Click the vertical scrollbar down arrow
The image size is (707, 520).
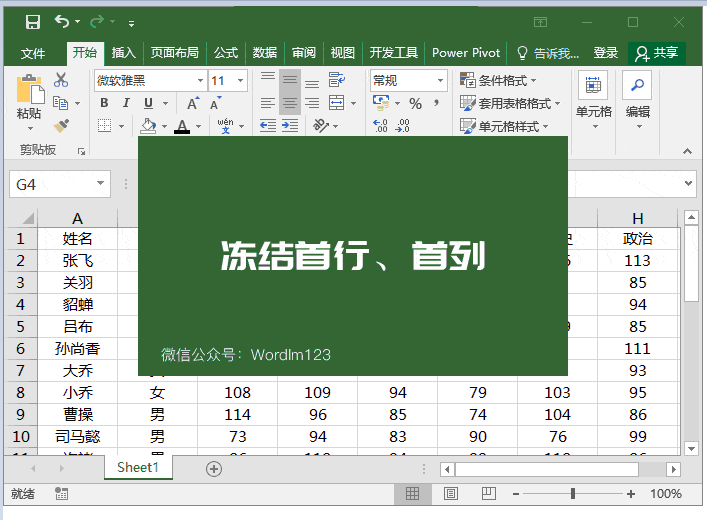(691, 448)
